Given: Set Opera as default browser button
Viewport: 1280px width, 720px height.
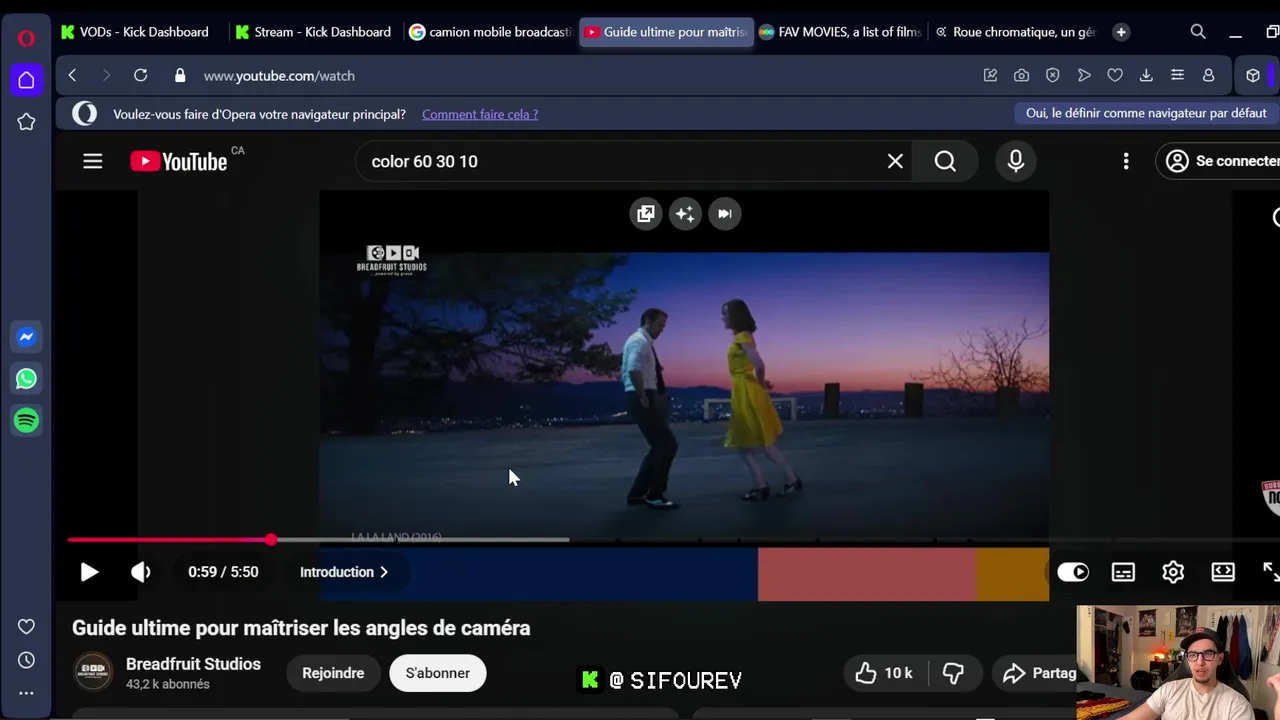Looking at the screenshot, I should tap(1146, 113).
